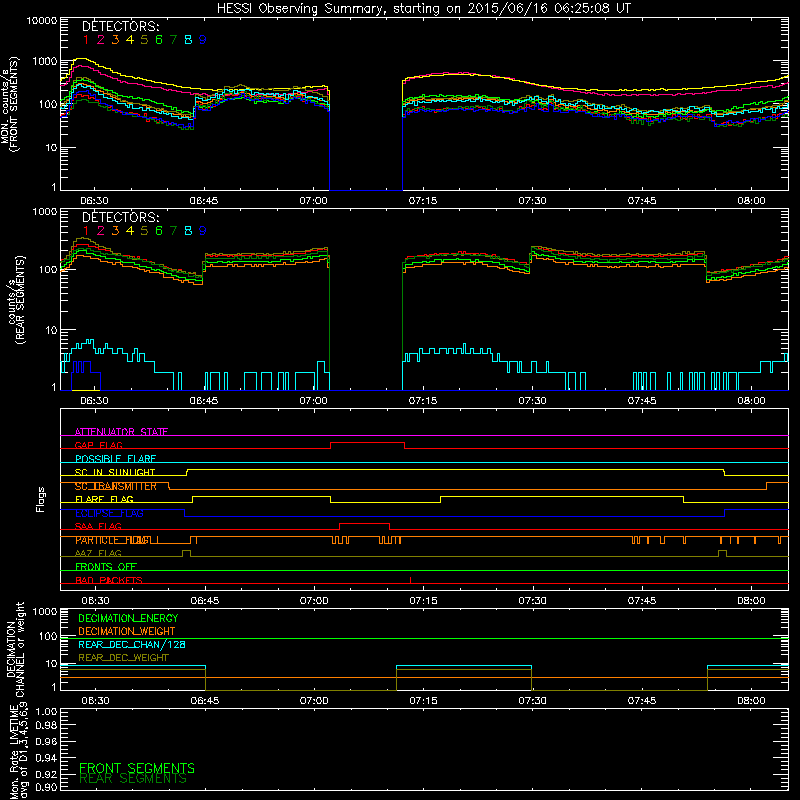Click the 'counts/s (REAR SEGMENTS)' axis title
The image size is (800, 800).
pyautogui.click(x=15, y=300)
